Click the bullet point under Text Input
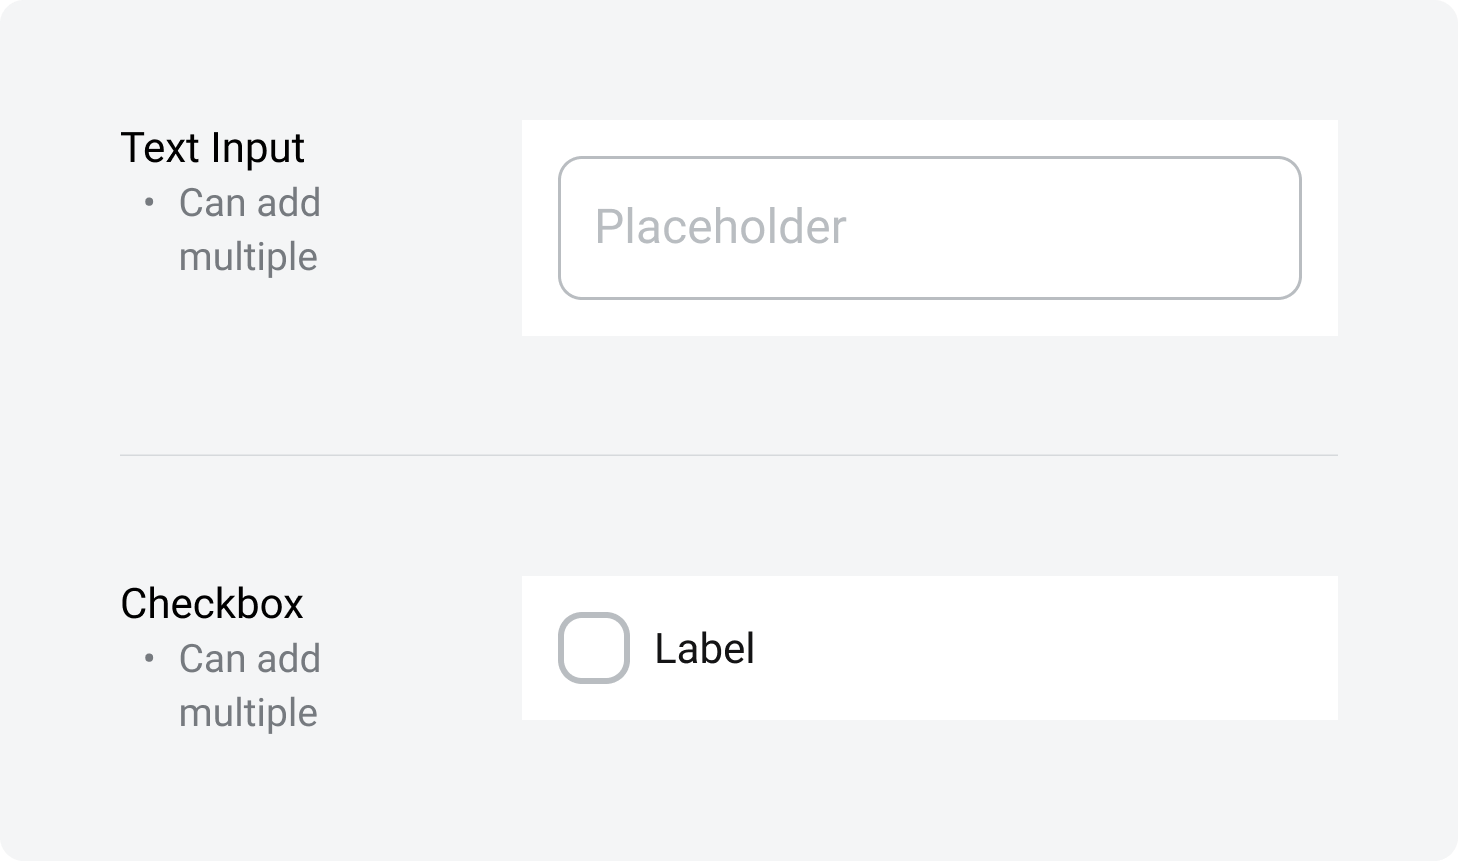 pos(150,202)
